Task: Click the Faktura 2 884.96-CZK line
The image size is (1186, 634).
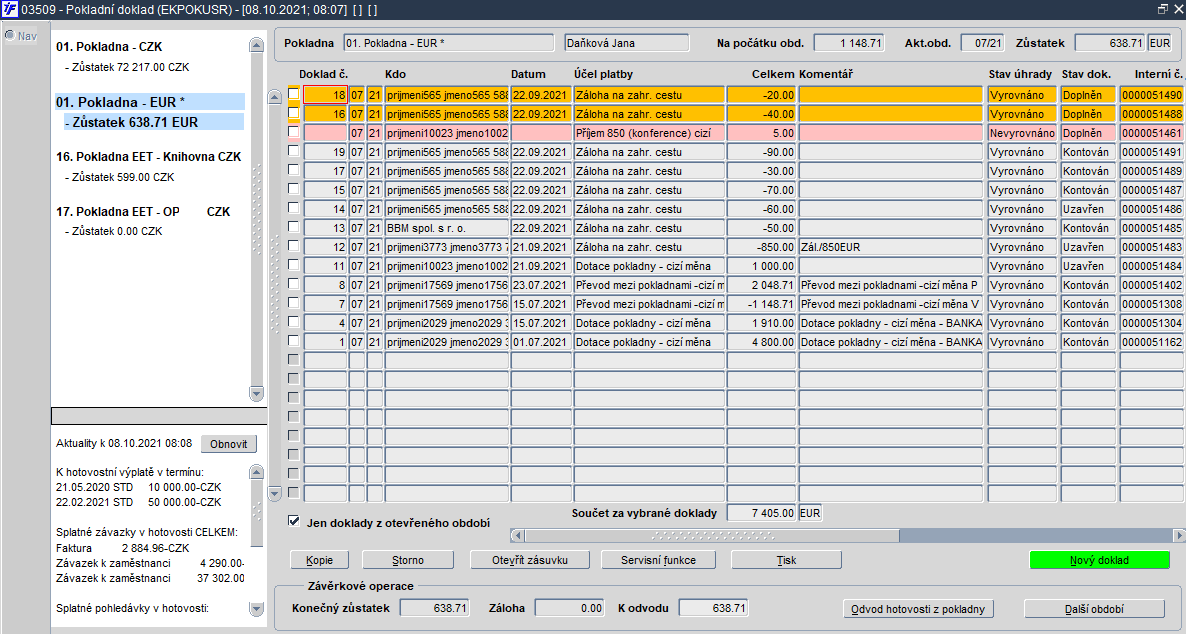Action: [x=123, y=548]
